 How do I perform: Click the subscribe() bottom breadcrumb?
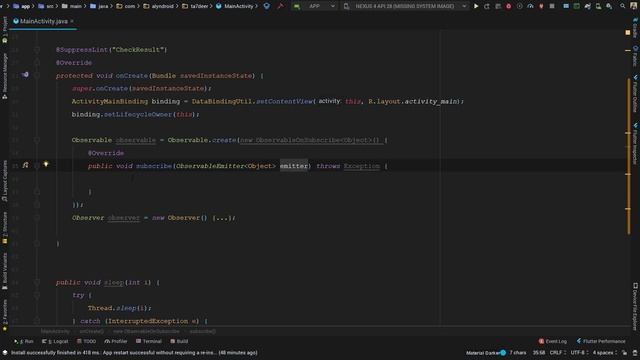tap(203, 331)
